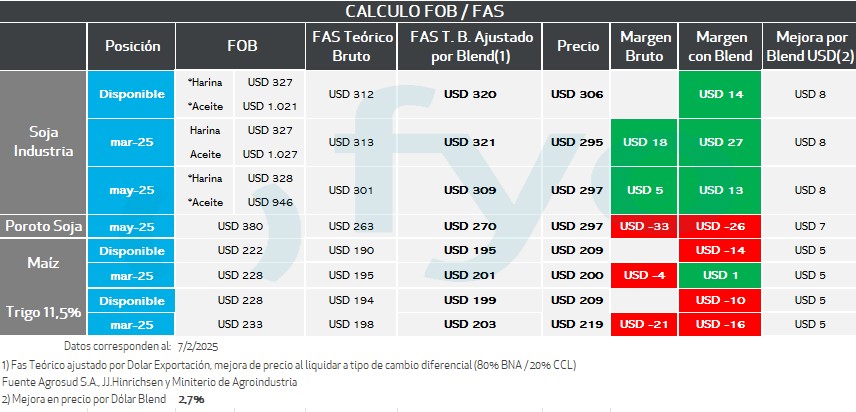Click the 2,7% Dólar Blend value
This screenshot has width=856, height=412.
191,400
